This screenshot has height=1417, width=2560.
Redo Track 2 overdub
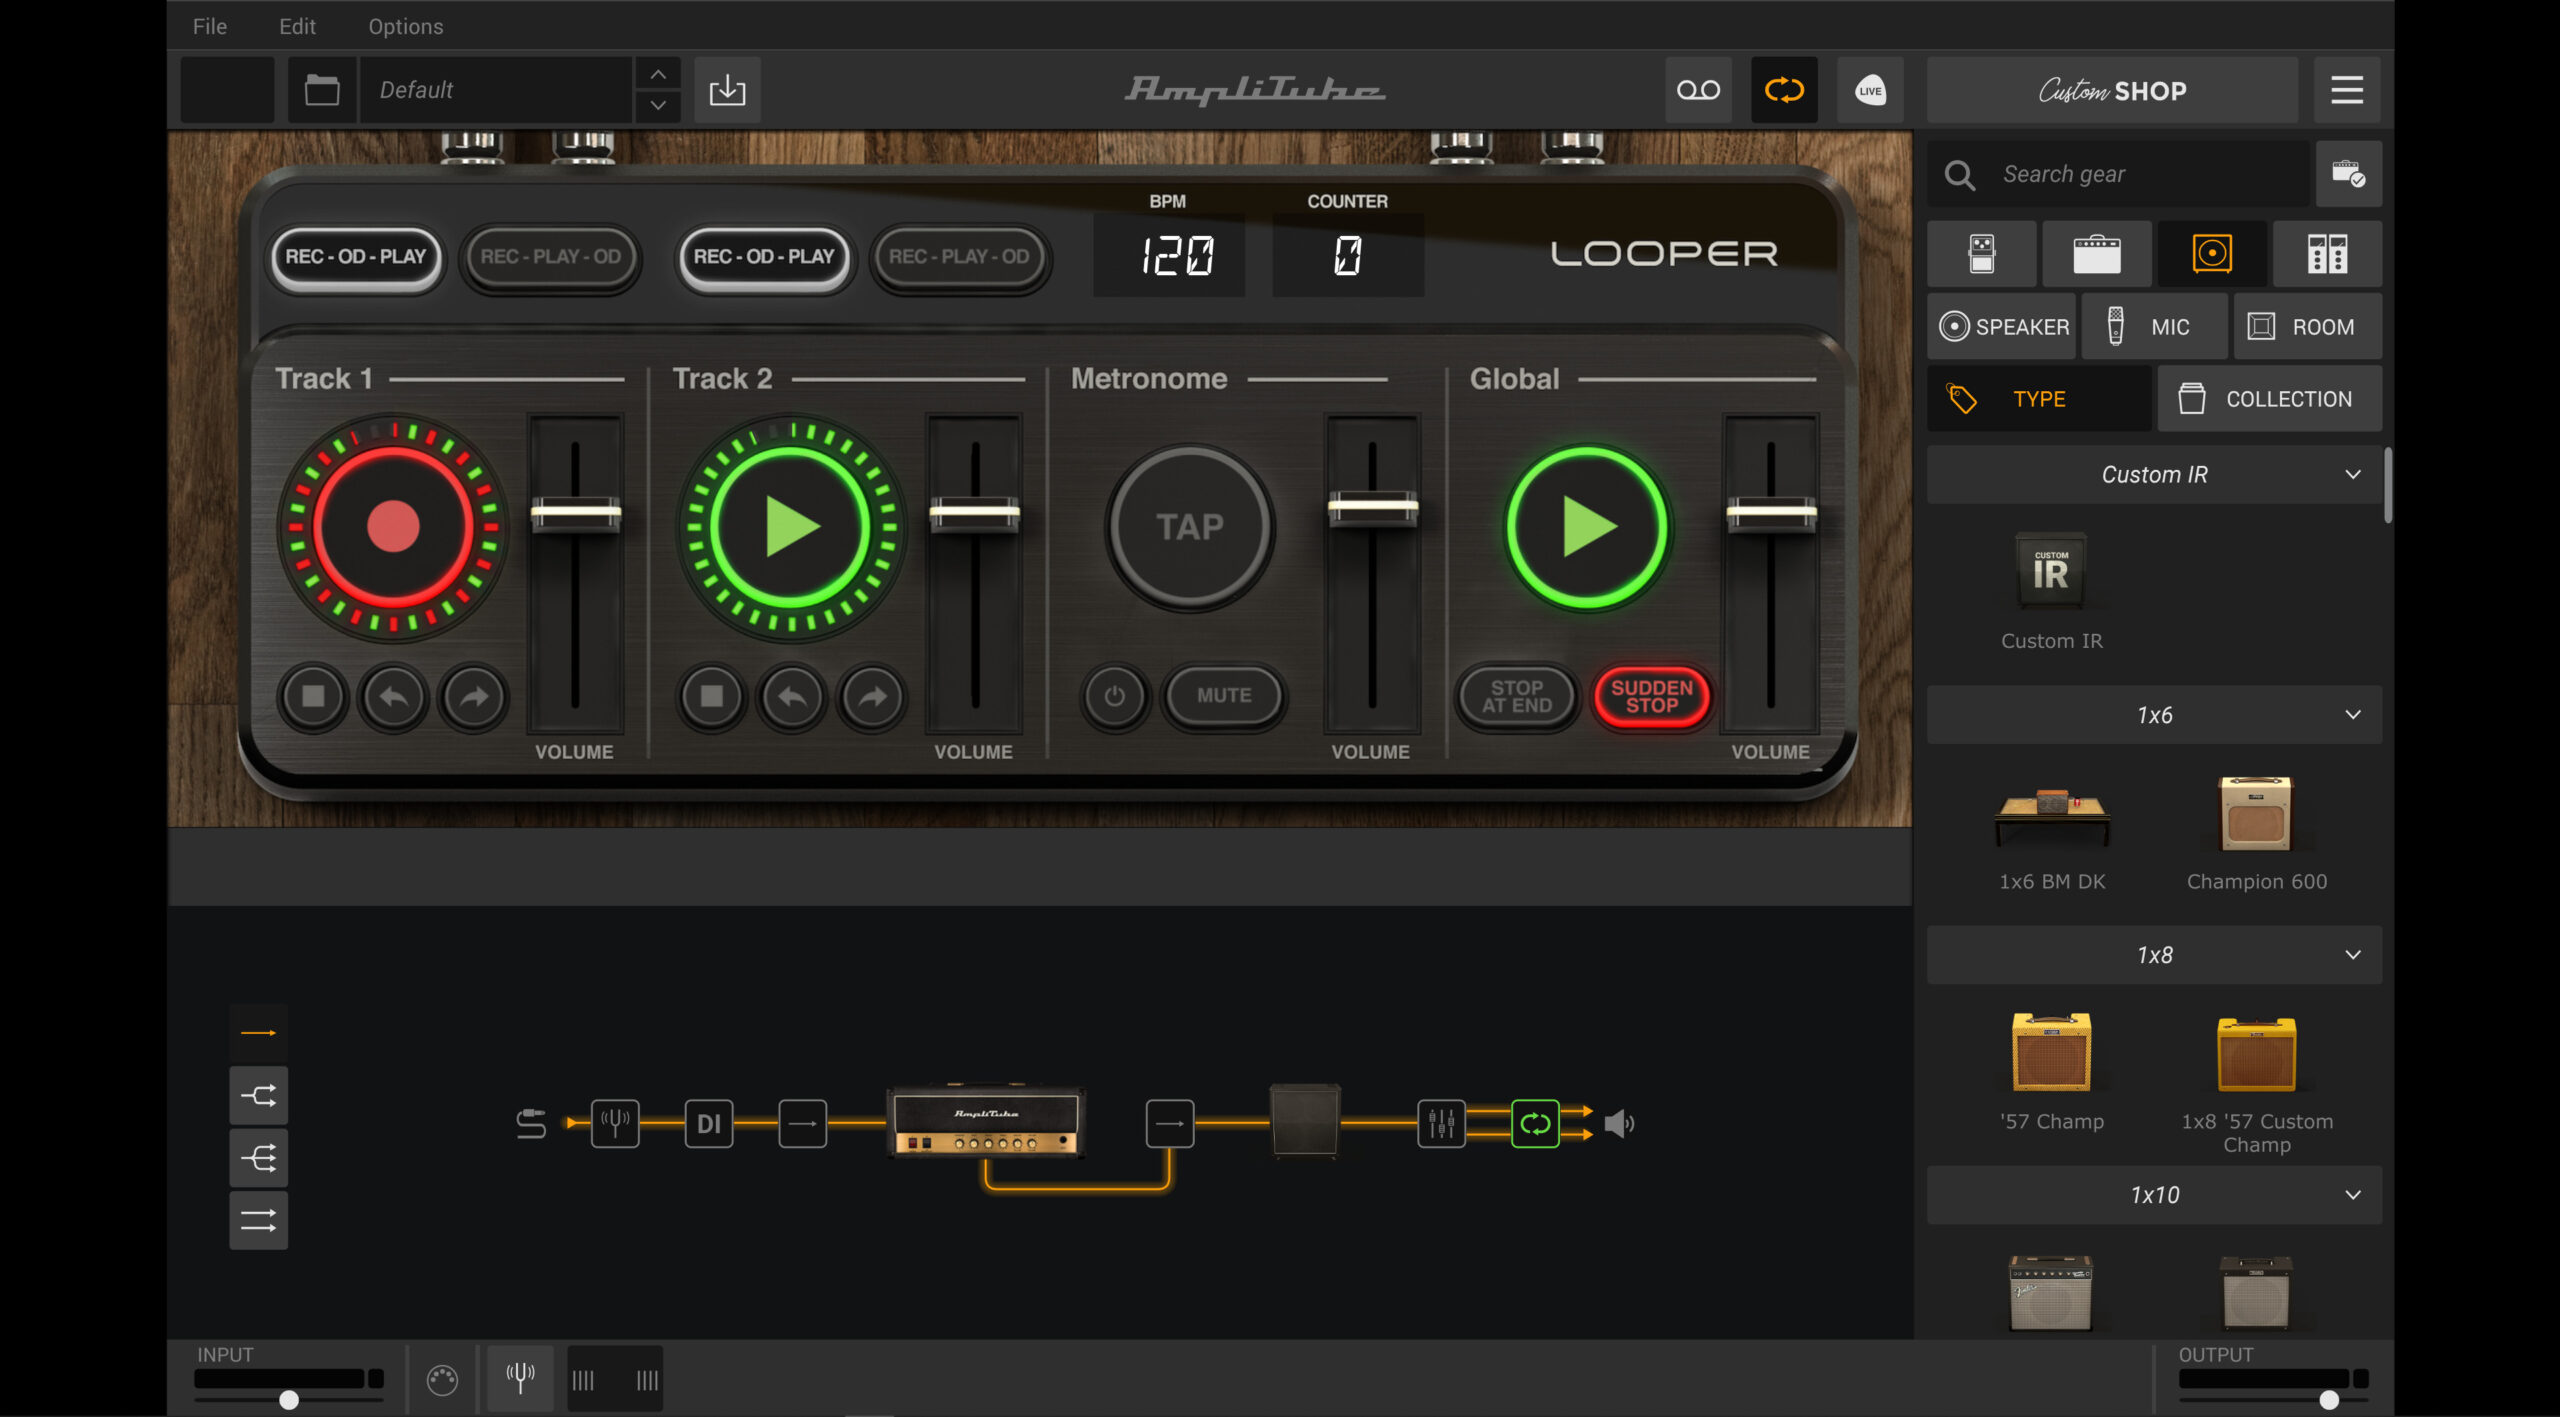click(x=873, y=696)
